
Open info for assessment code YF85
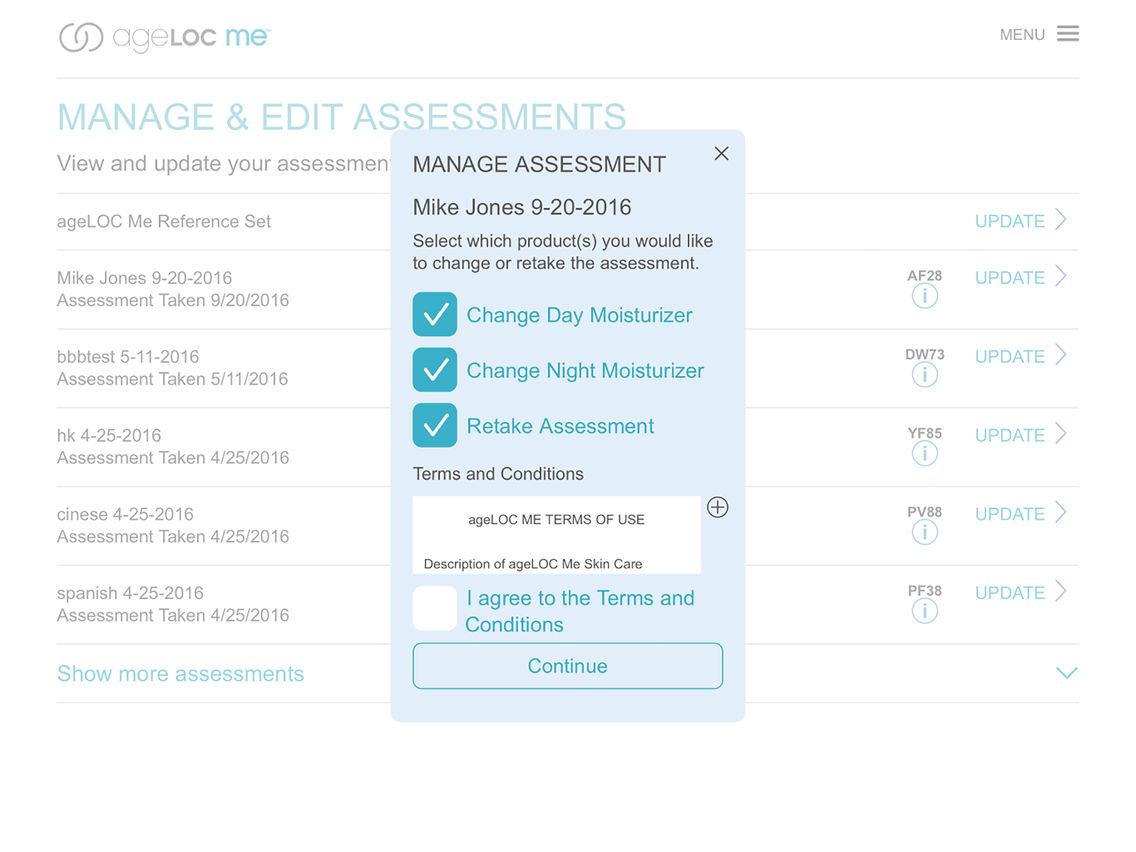pyautogui.click(x=924, y=454)
